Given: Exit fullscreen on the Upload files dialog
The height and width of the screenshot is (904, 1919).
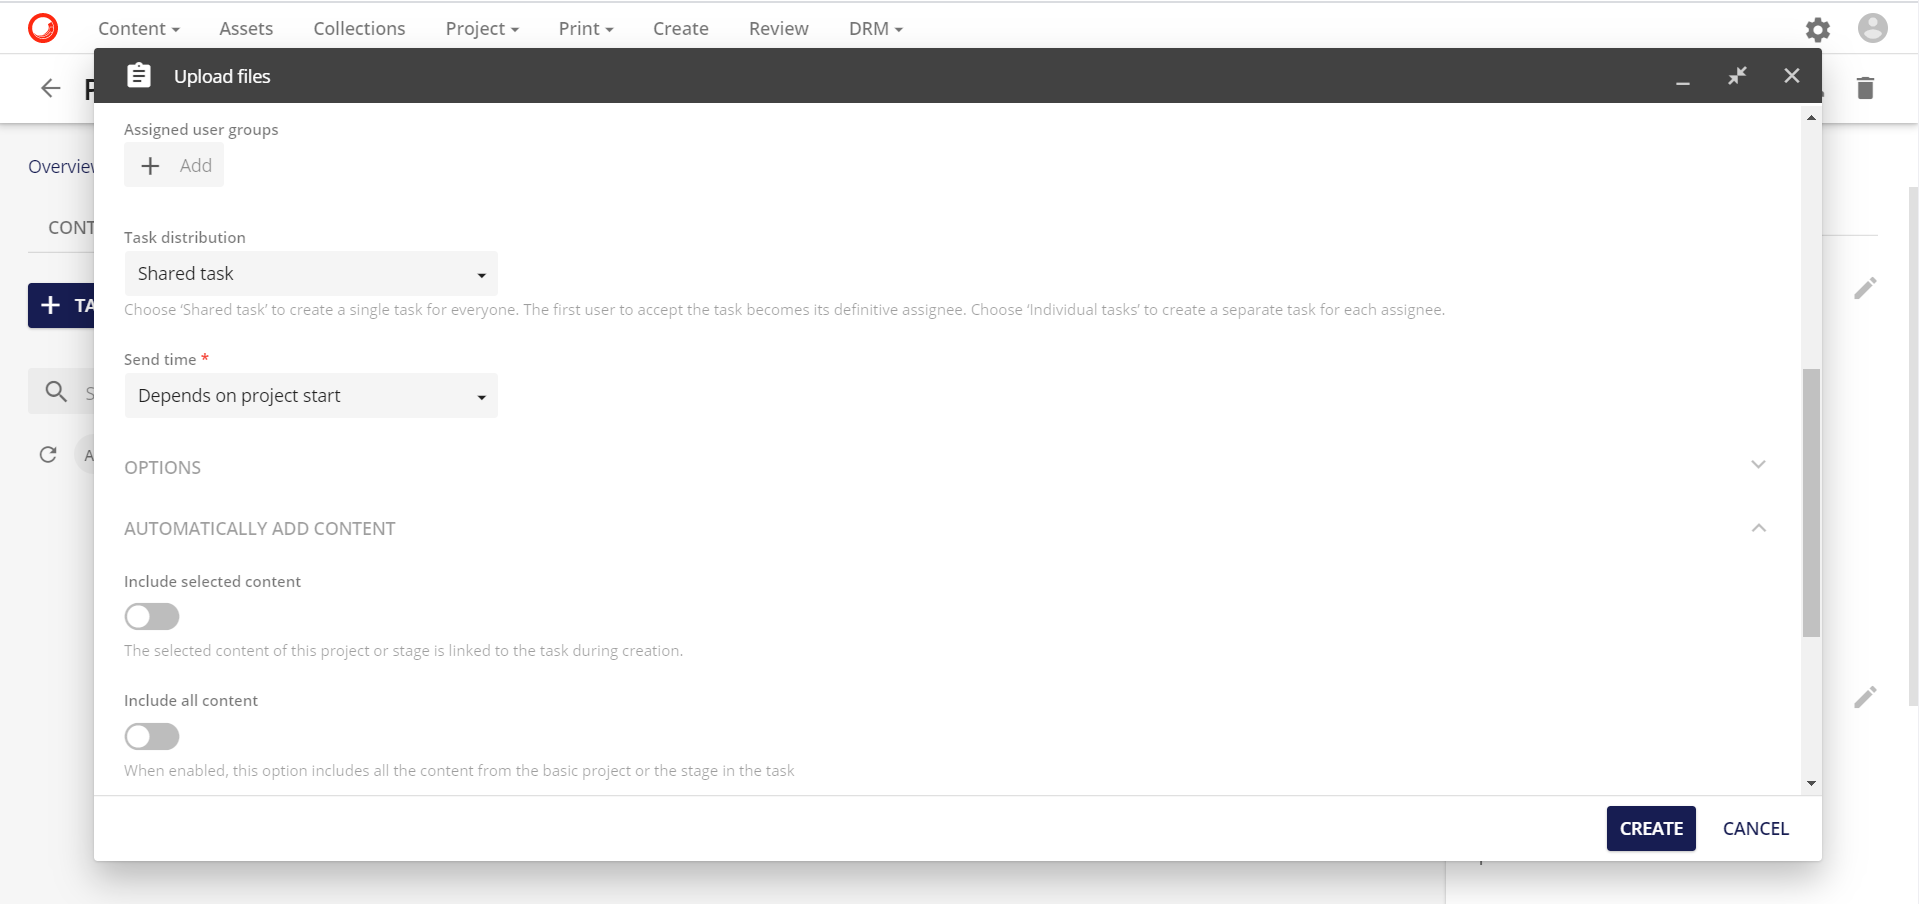Looking at the screenshot, I should [1737, 75].
